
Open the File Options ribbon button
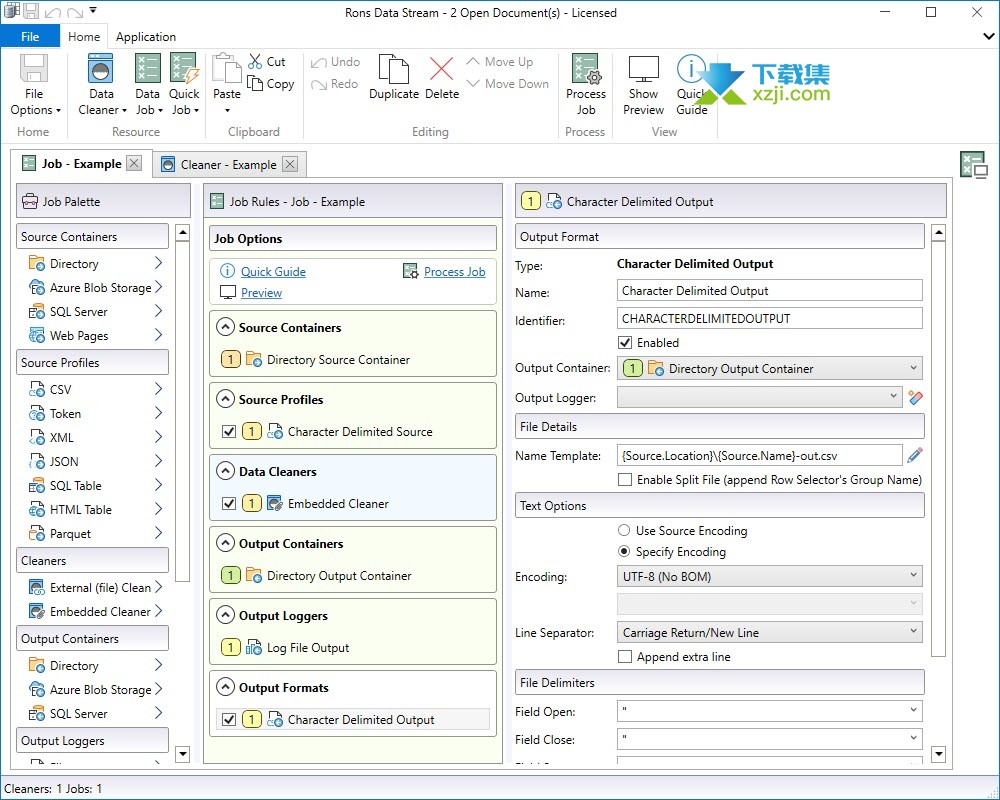coord(34,85)
